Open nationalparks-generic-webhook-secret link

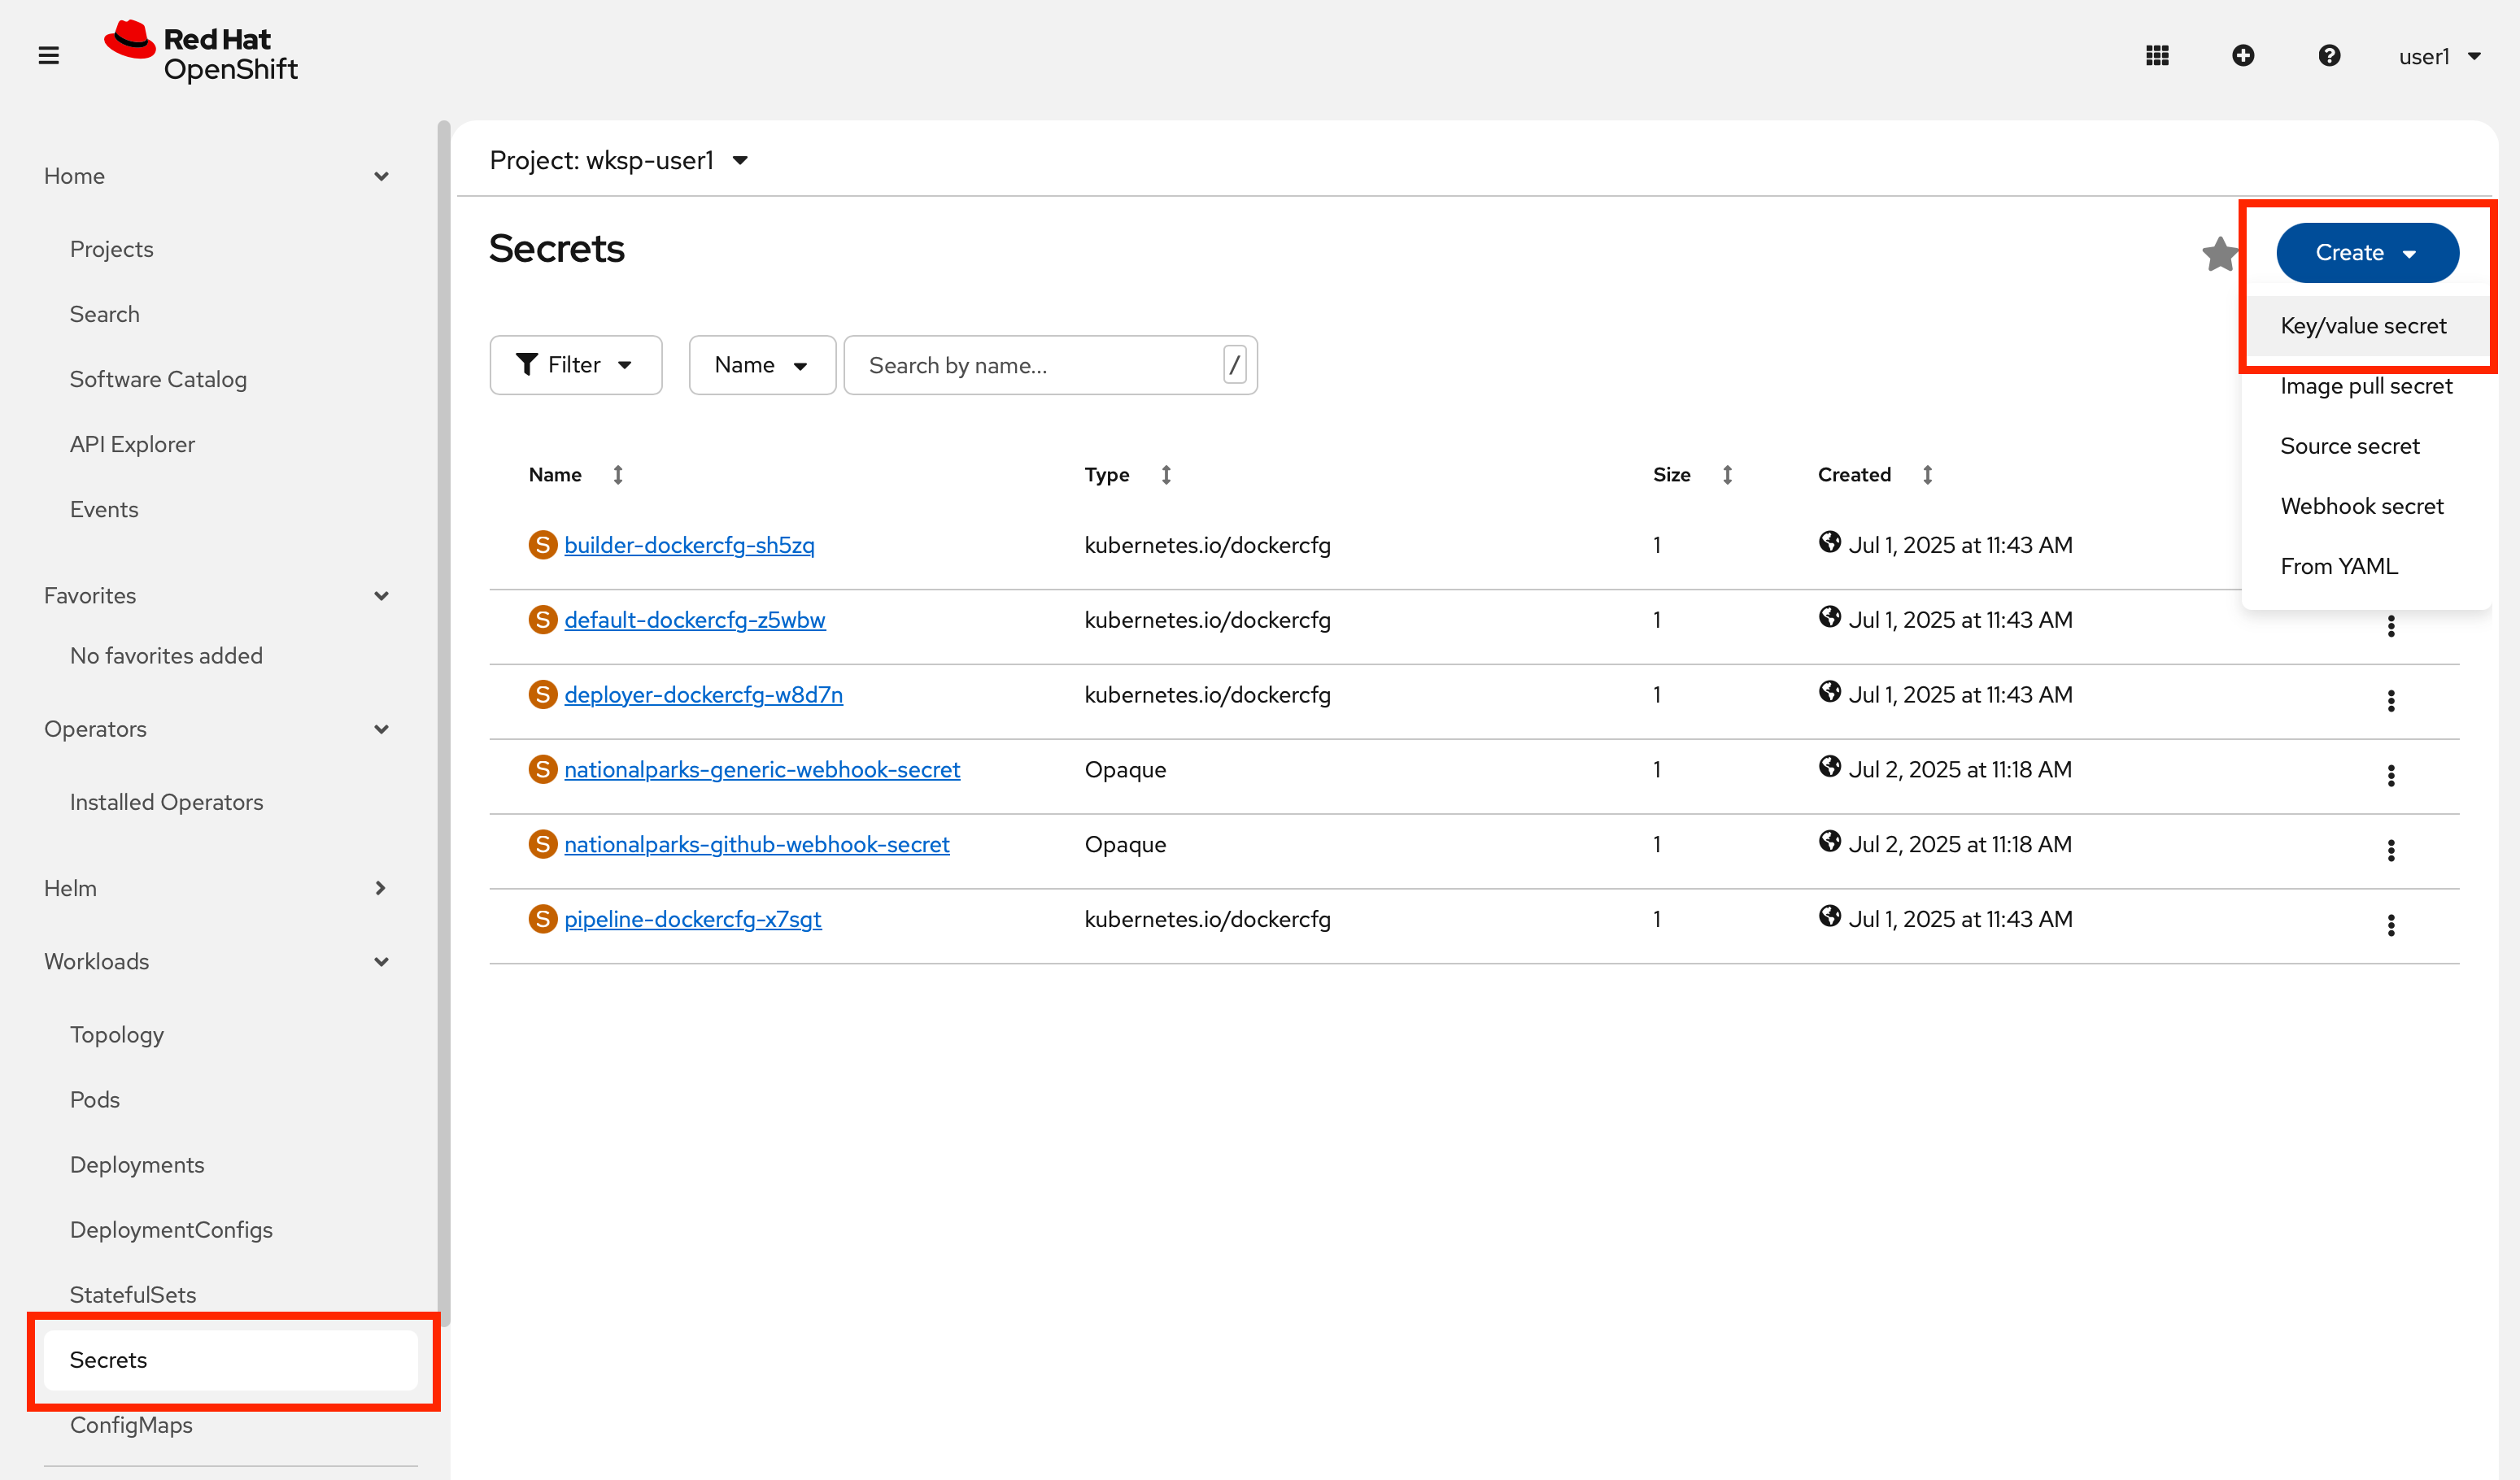pos(761,769)
